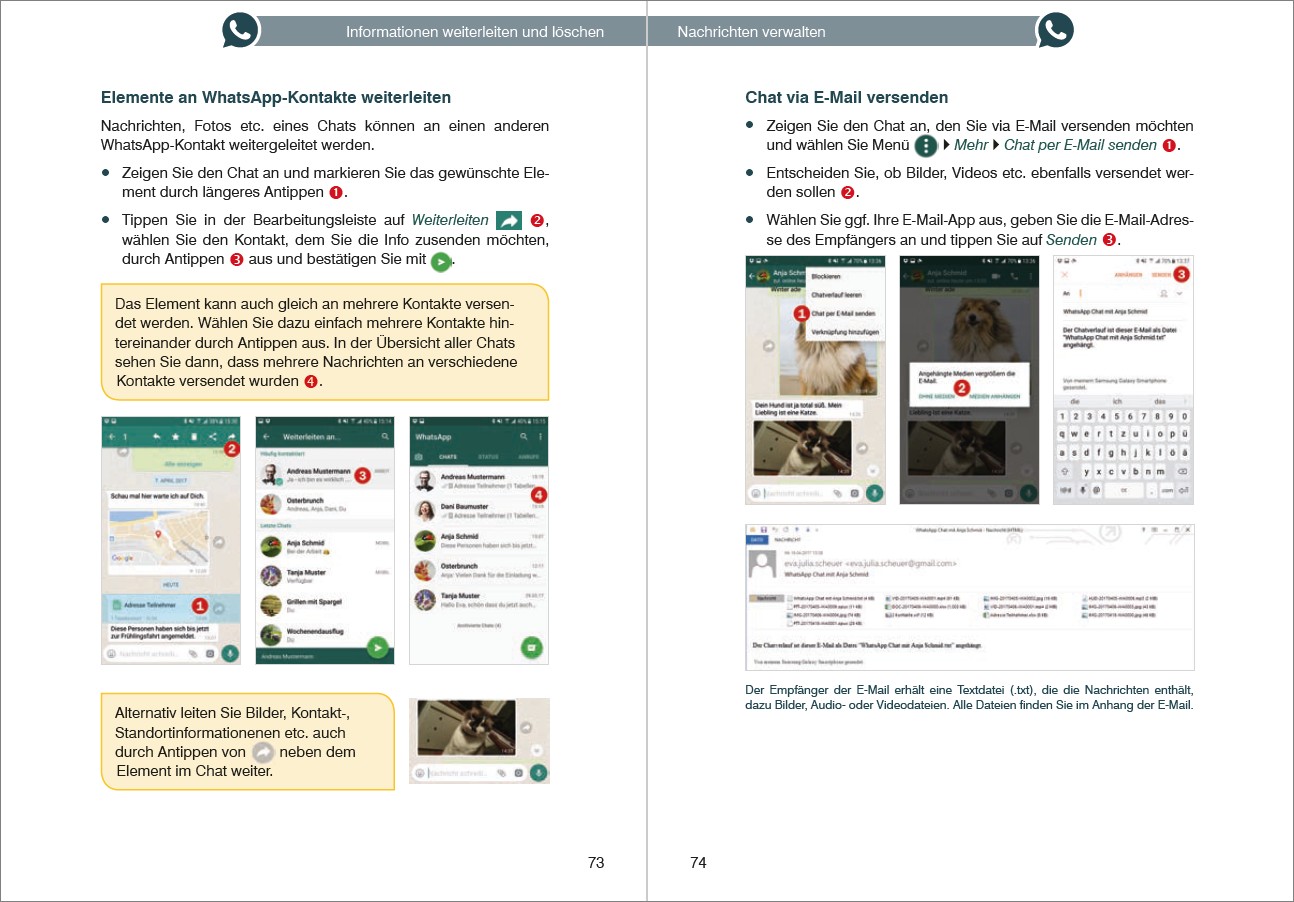Viewport: 1294px width, 902px height.
Task: Open three-dot menu in WhatsApp chat list
Action: point(540,437)
